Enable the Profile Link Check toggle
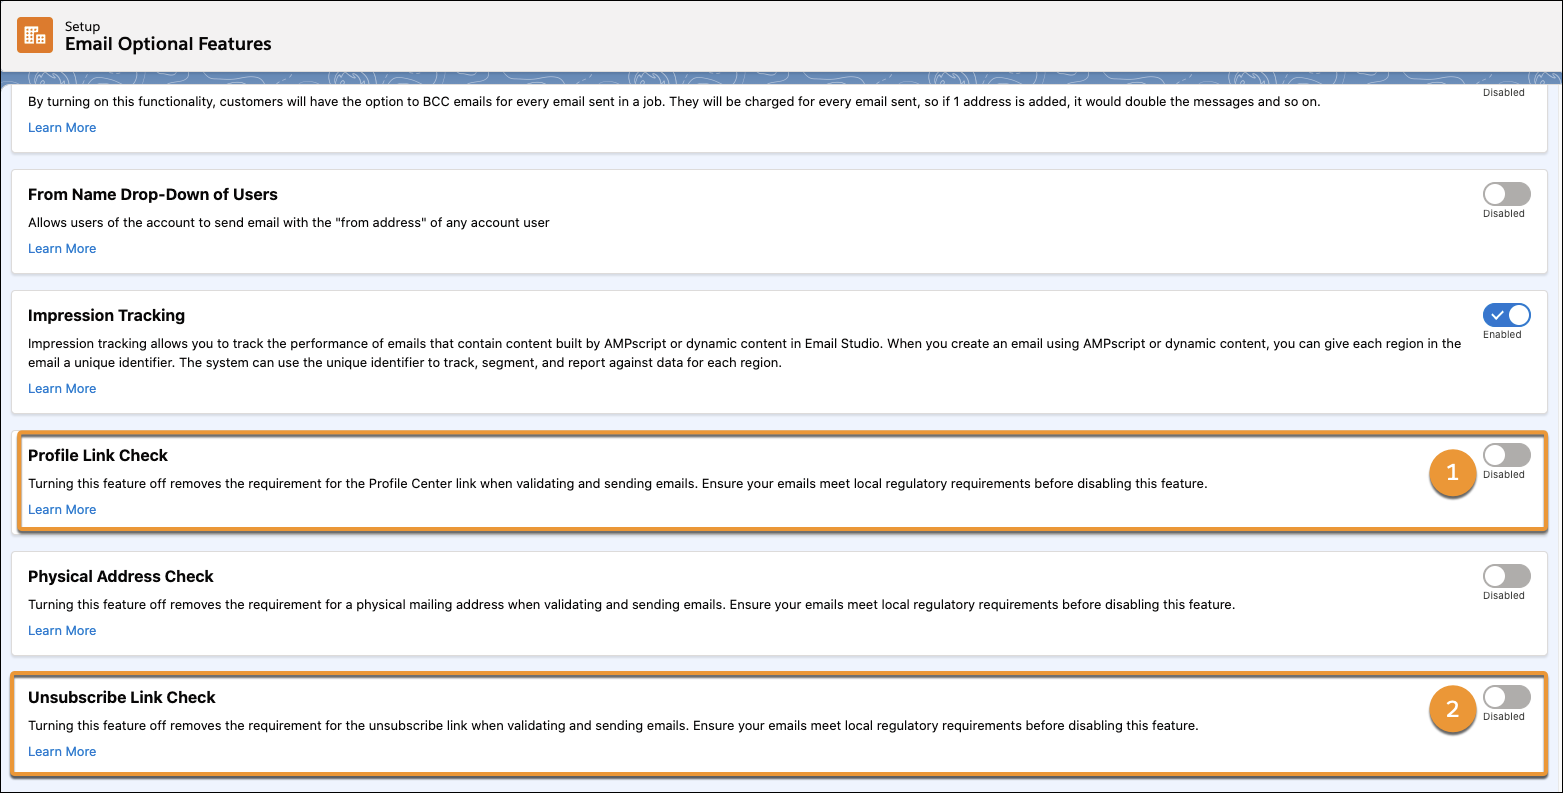 tap(1506, 455)
